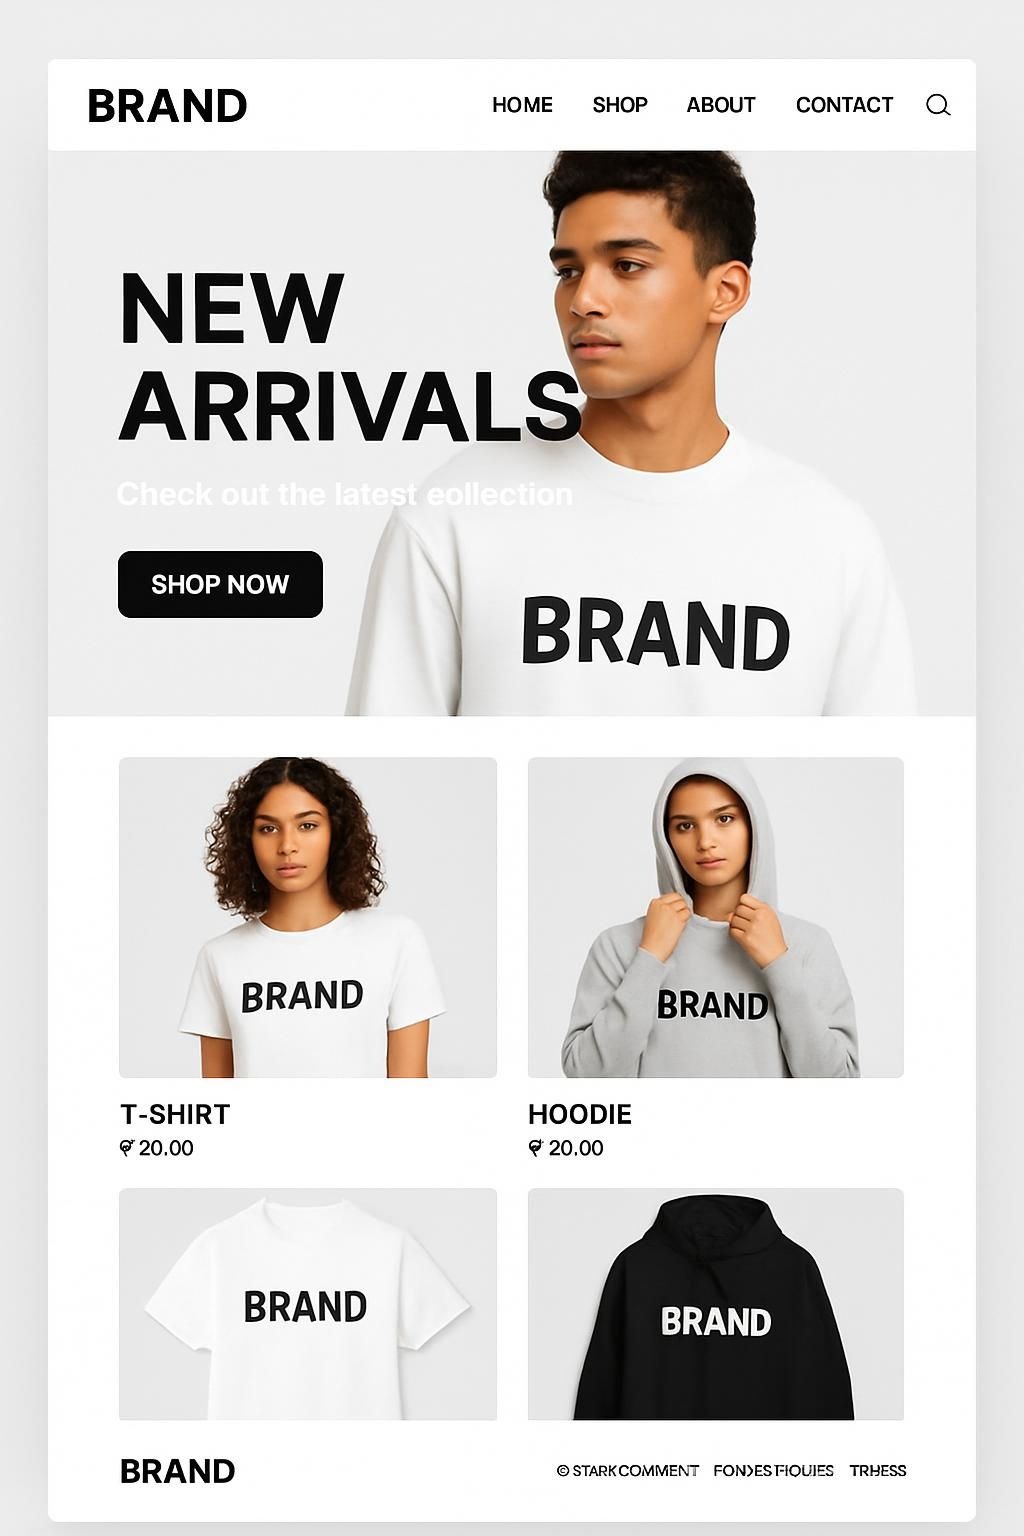Viewport: 1024px width, 1536px height.
Task: Open the CONTACT navigation link
Action: click(844, 105)
